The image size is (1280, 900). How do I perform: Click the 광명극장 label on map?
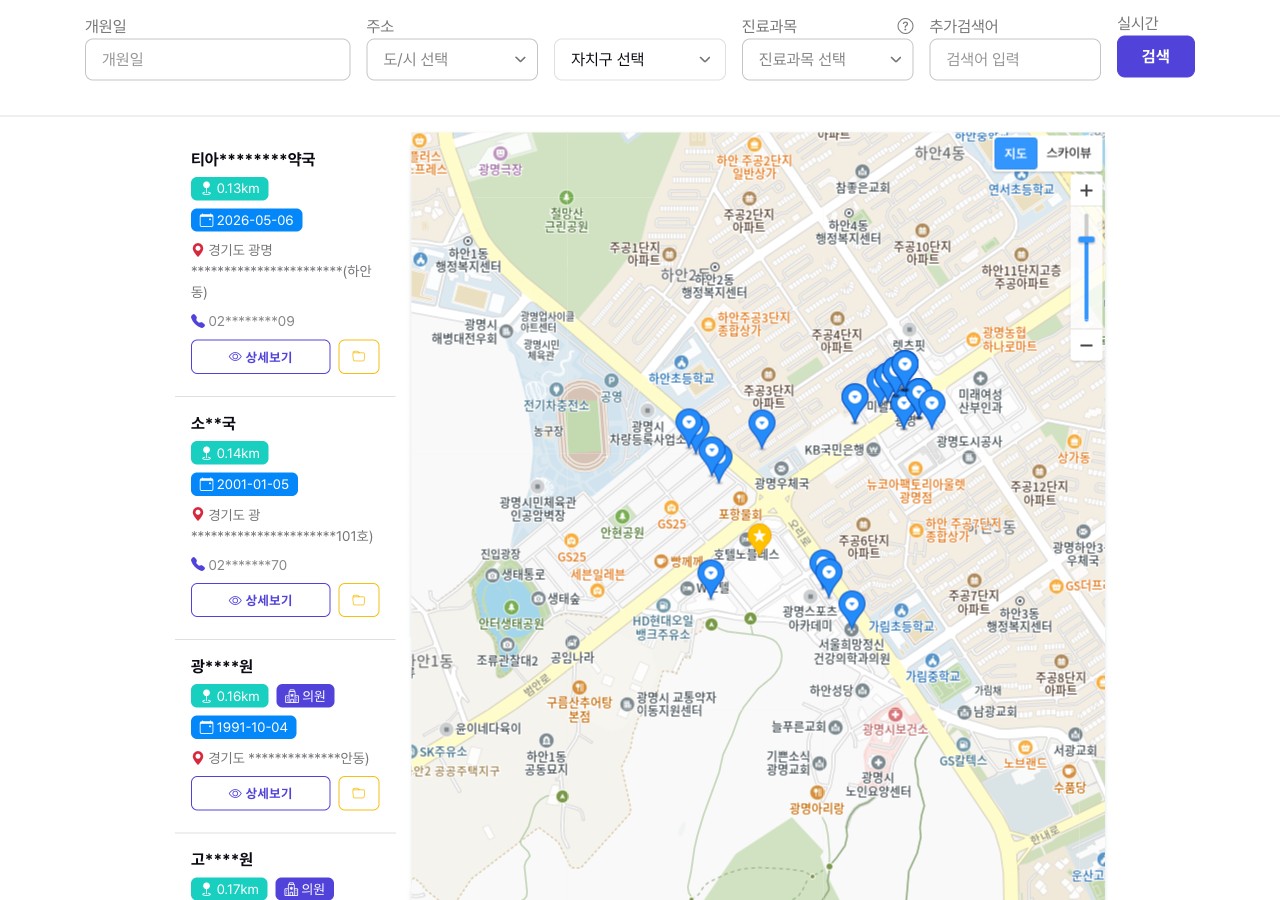coord(500,170)
